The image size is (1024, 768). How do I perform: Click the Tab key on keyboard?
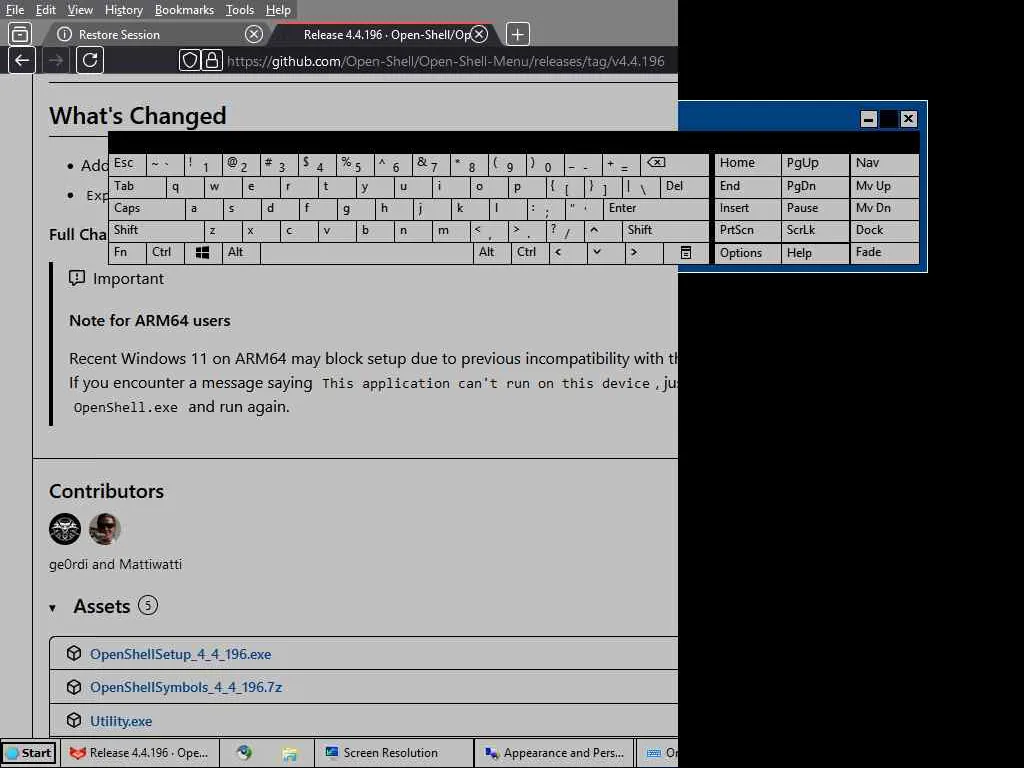(x=137, y=187)
